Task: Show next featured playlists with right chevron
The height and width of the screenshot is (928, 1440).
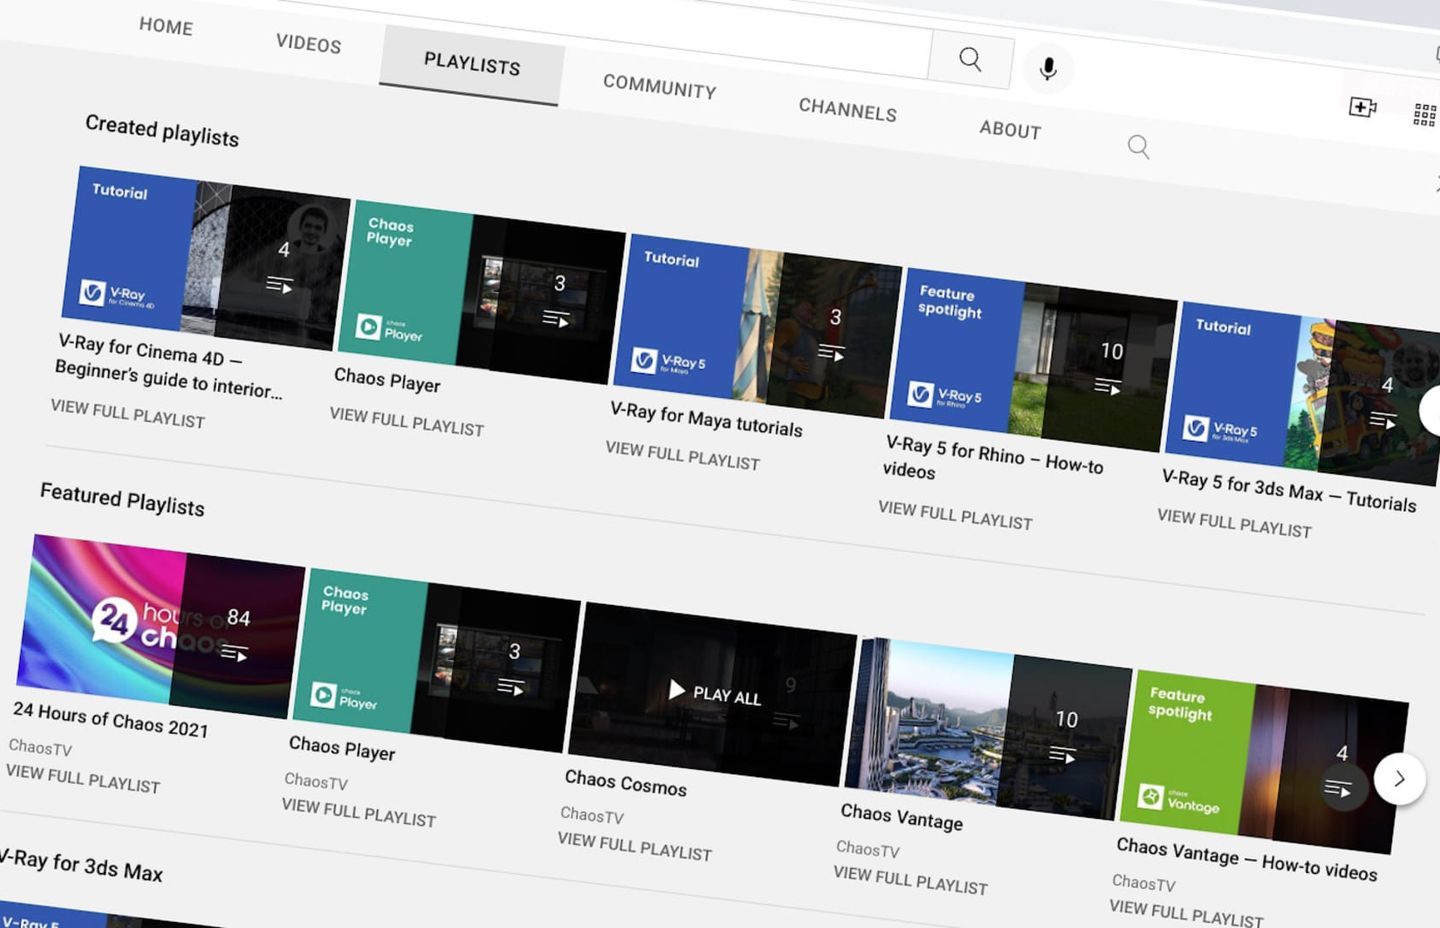Action: coord(1399,779)
